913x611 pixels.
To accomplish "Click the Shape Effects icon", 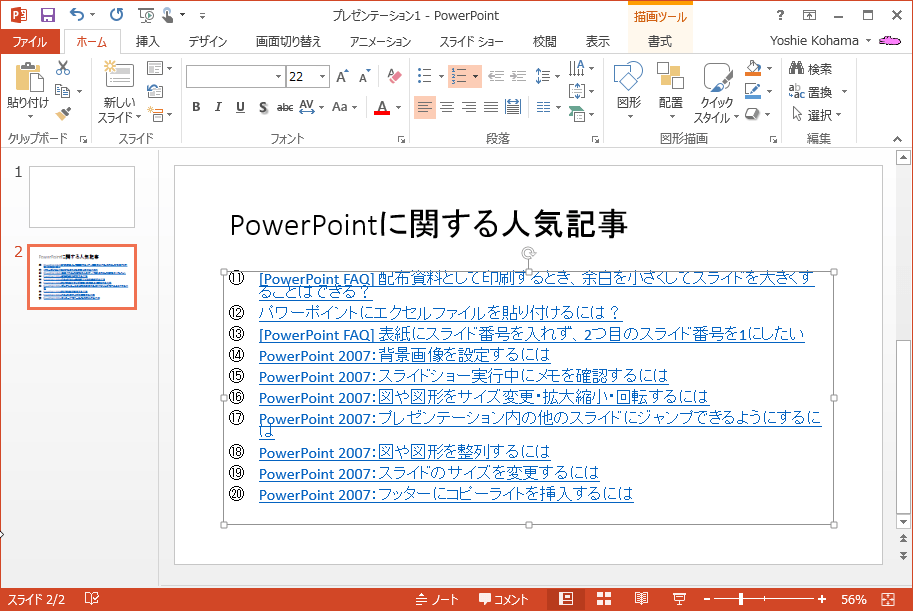I will click(x=752, y=114).
